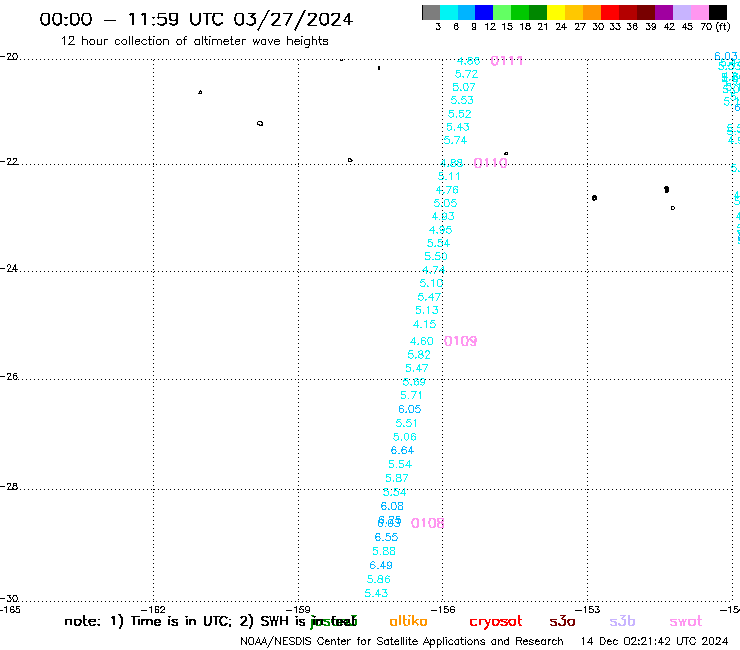The height and width of the screenshot is (650, 740).
Task: Click the -26 latitude axis label
Action: pos(9,377)
